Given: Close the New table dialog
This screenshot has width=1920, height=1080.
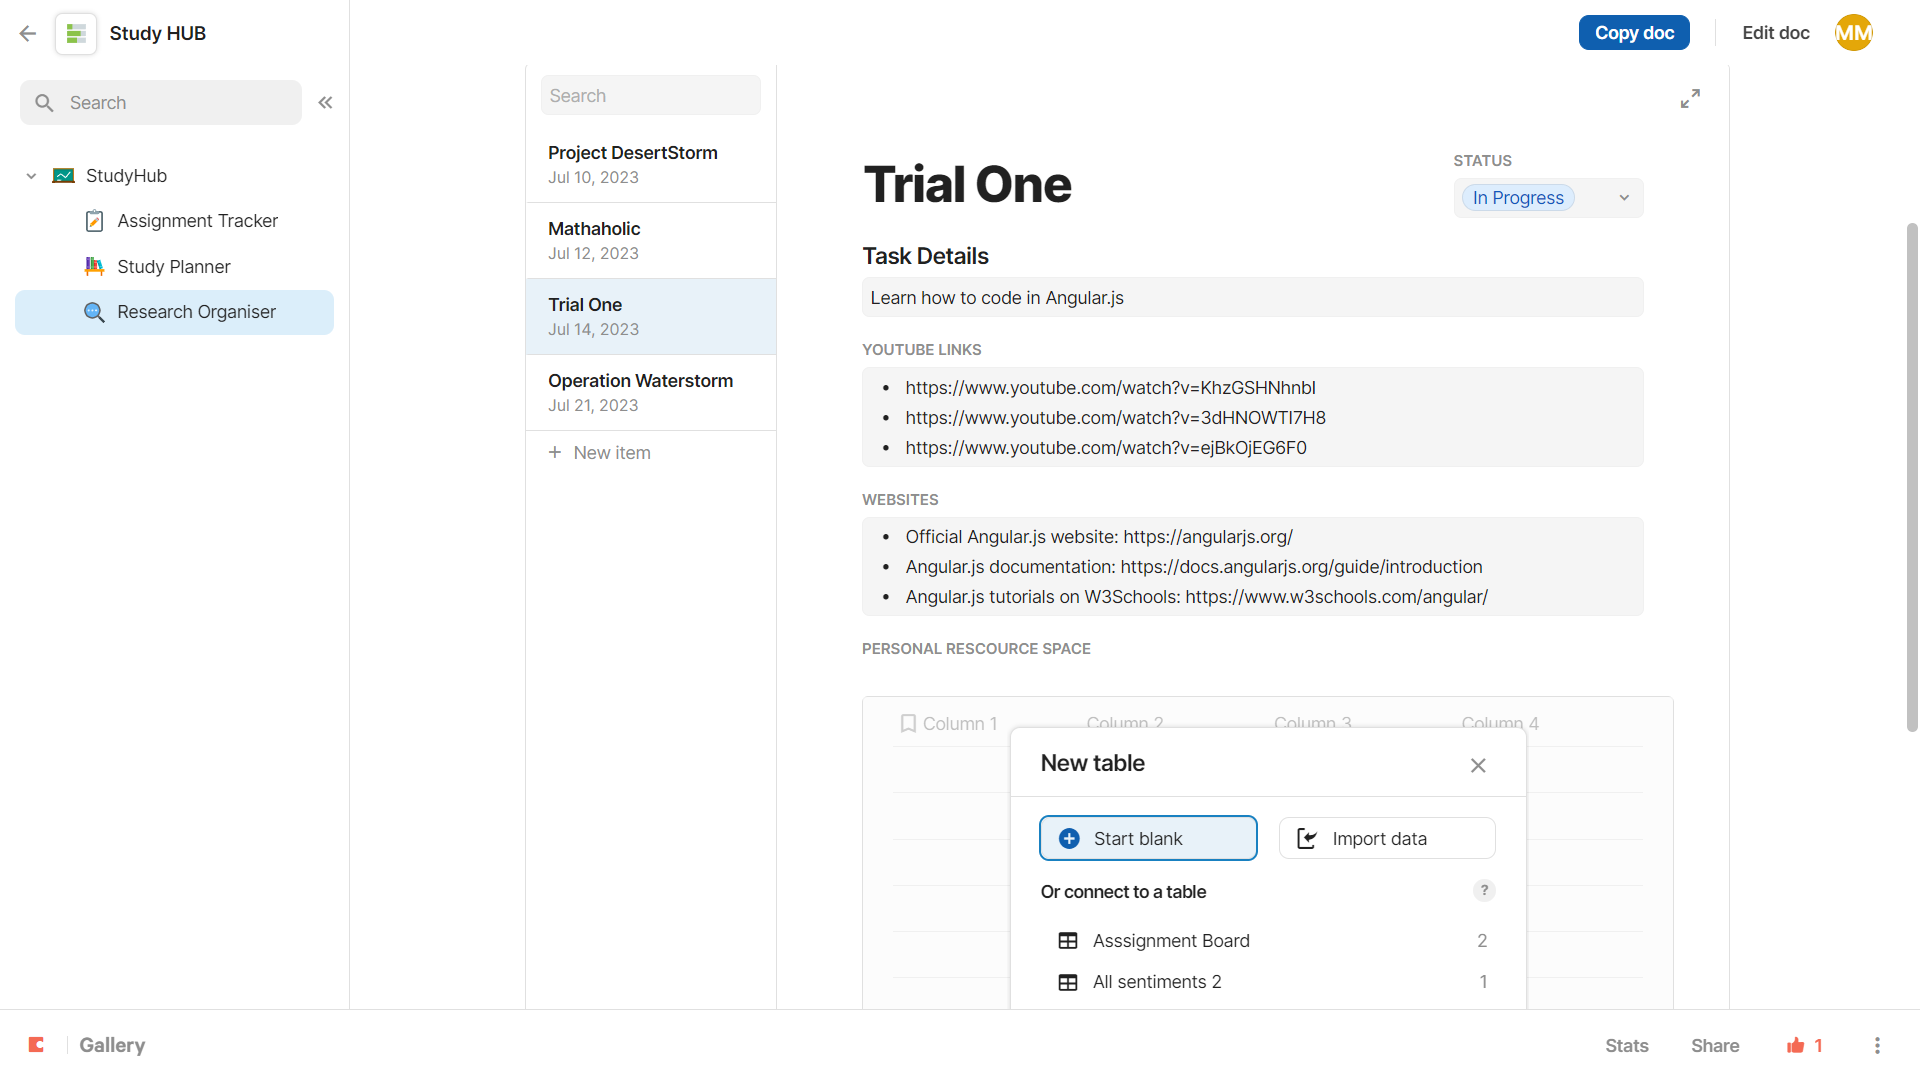Looking at the screenshot, I should point(1478,765).
